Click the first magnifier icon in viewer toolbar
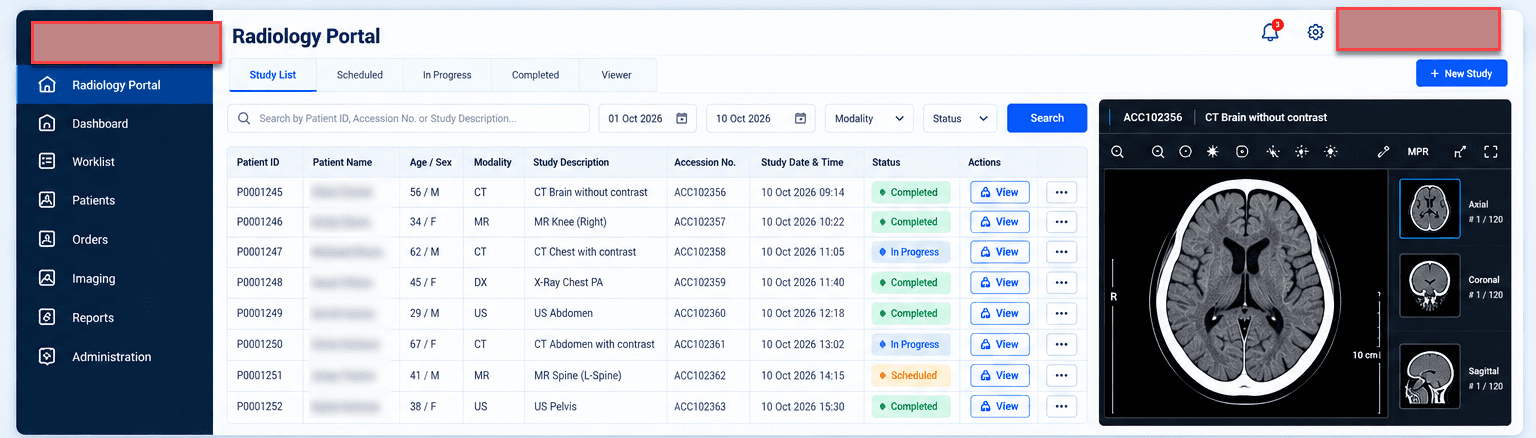The height and width of the screenshot is (438, 1536). tap(1118, 152)
